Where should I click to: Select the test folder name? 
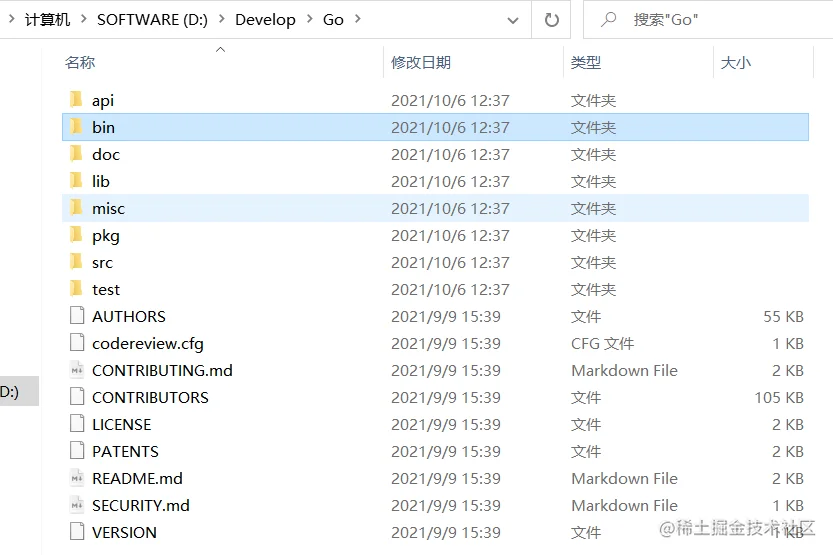(106, 289)
